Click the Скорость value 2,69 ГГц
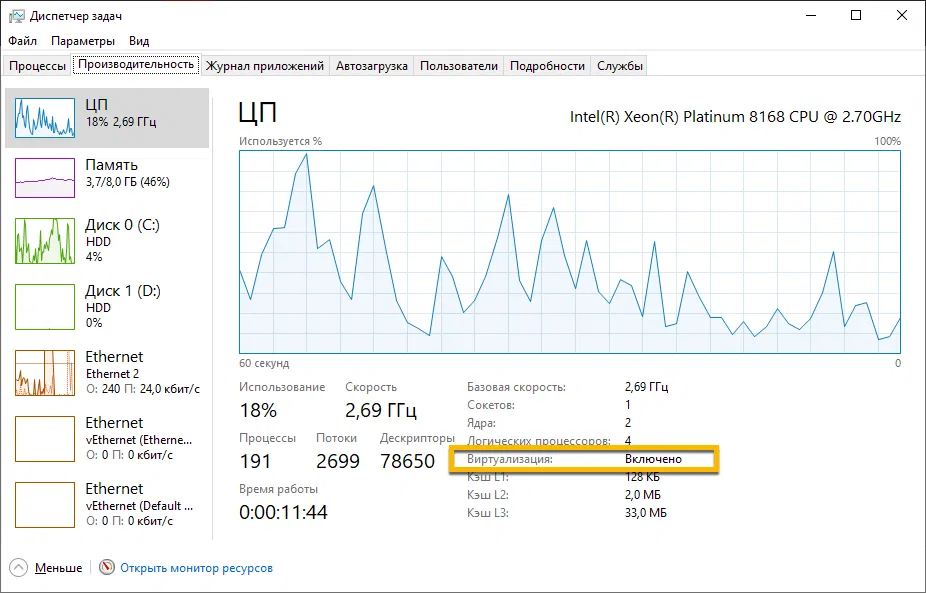 (x=381, y=410)
